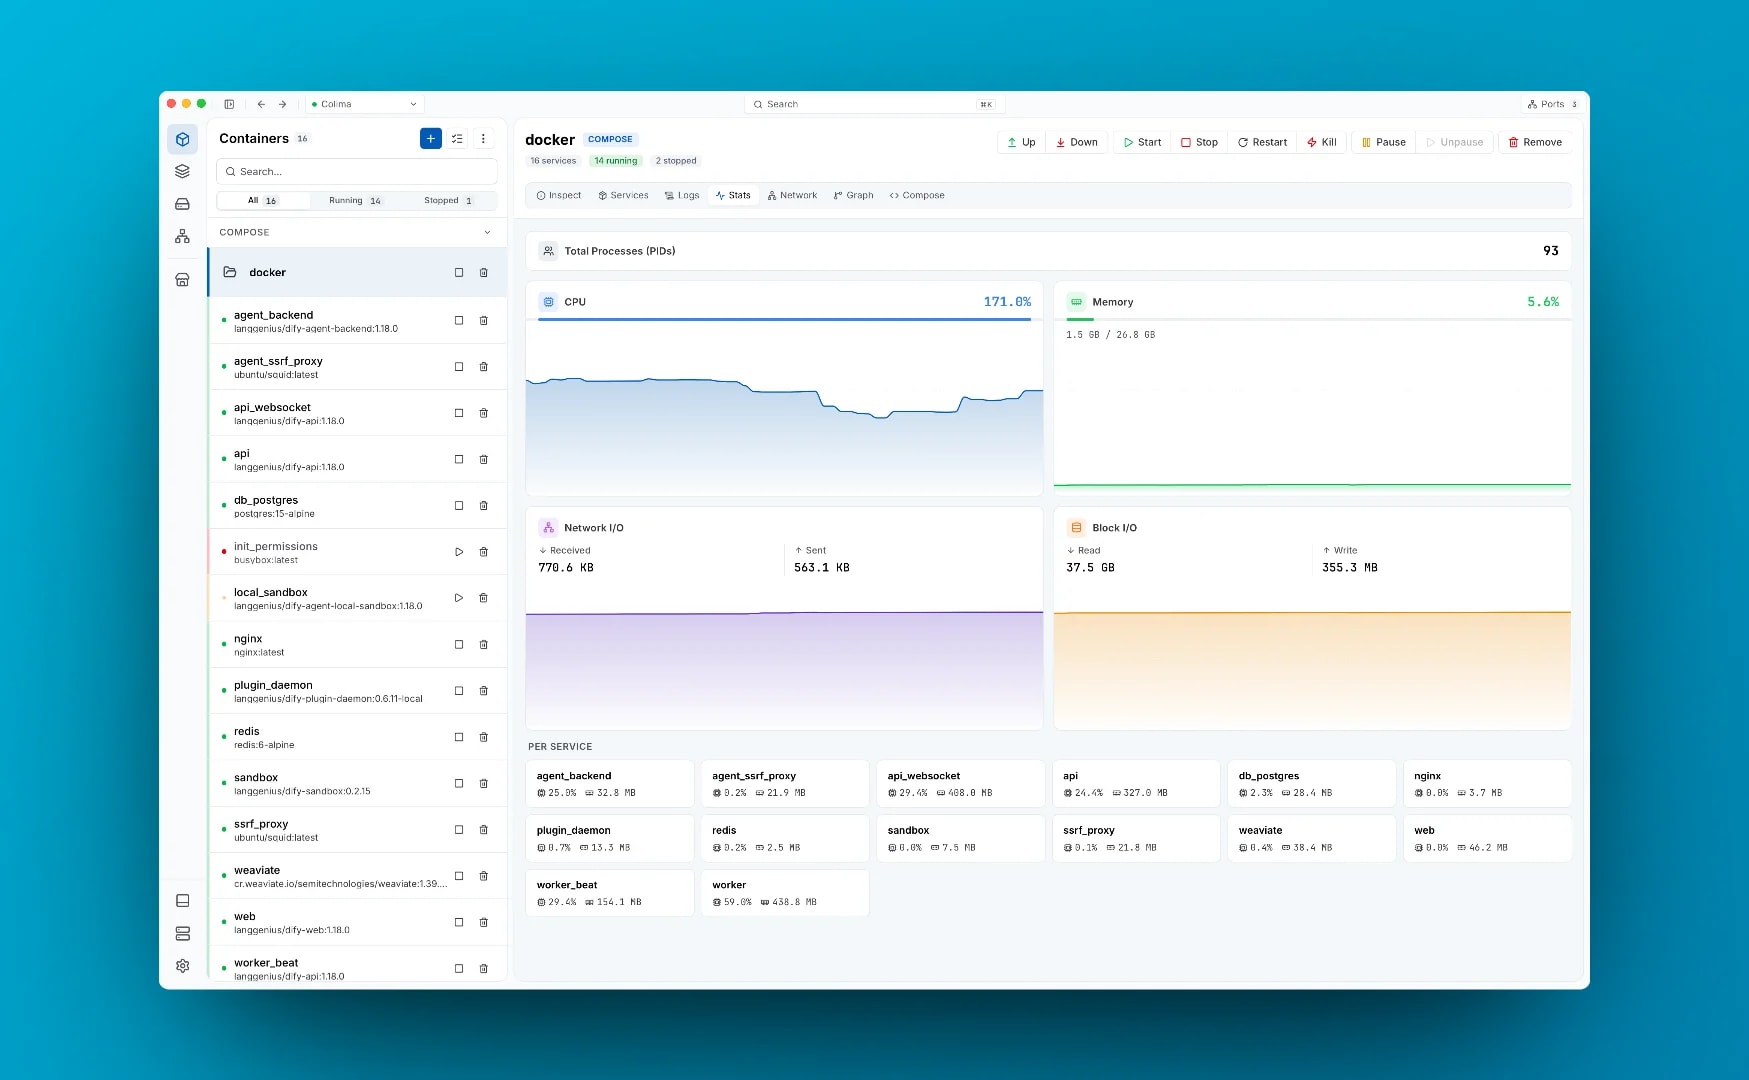Click the Down button
1749x1080 pixels.
point(1077,142)
